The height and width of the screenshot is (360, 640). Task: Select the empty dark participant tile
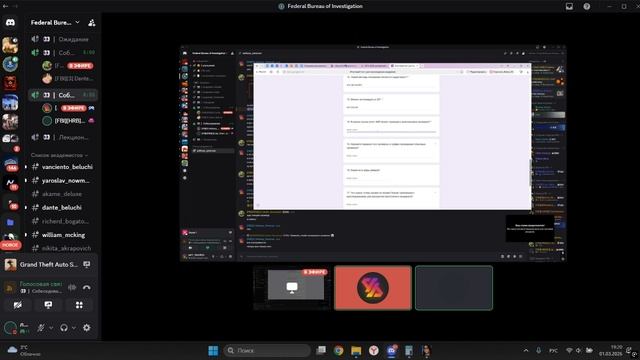pyautogui.click(x=454, y=288)
